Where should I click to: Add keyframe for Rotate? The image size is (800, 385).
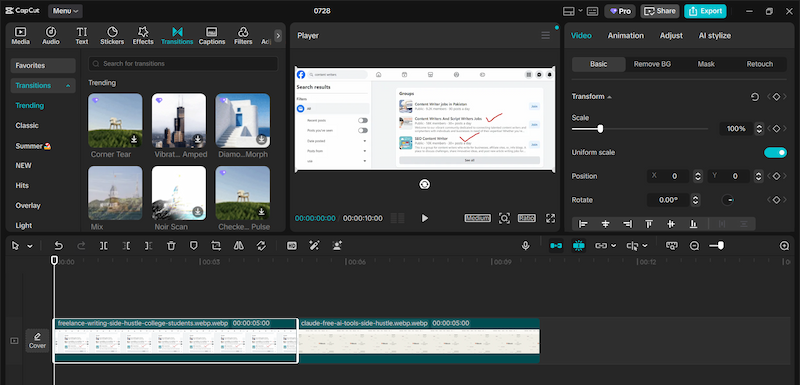coord(776,200)
